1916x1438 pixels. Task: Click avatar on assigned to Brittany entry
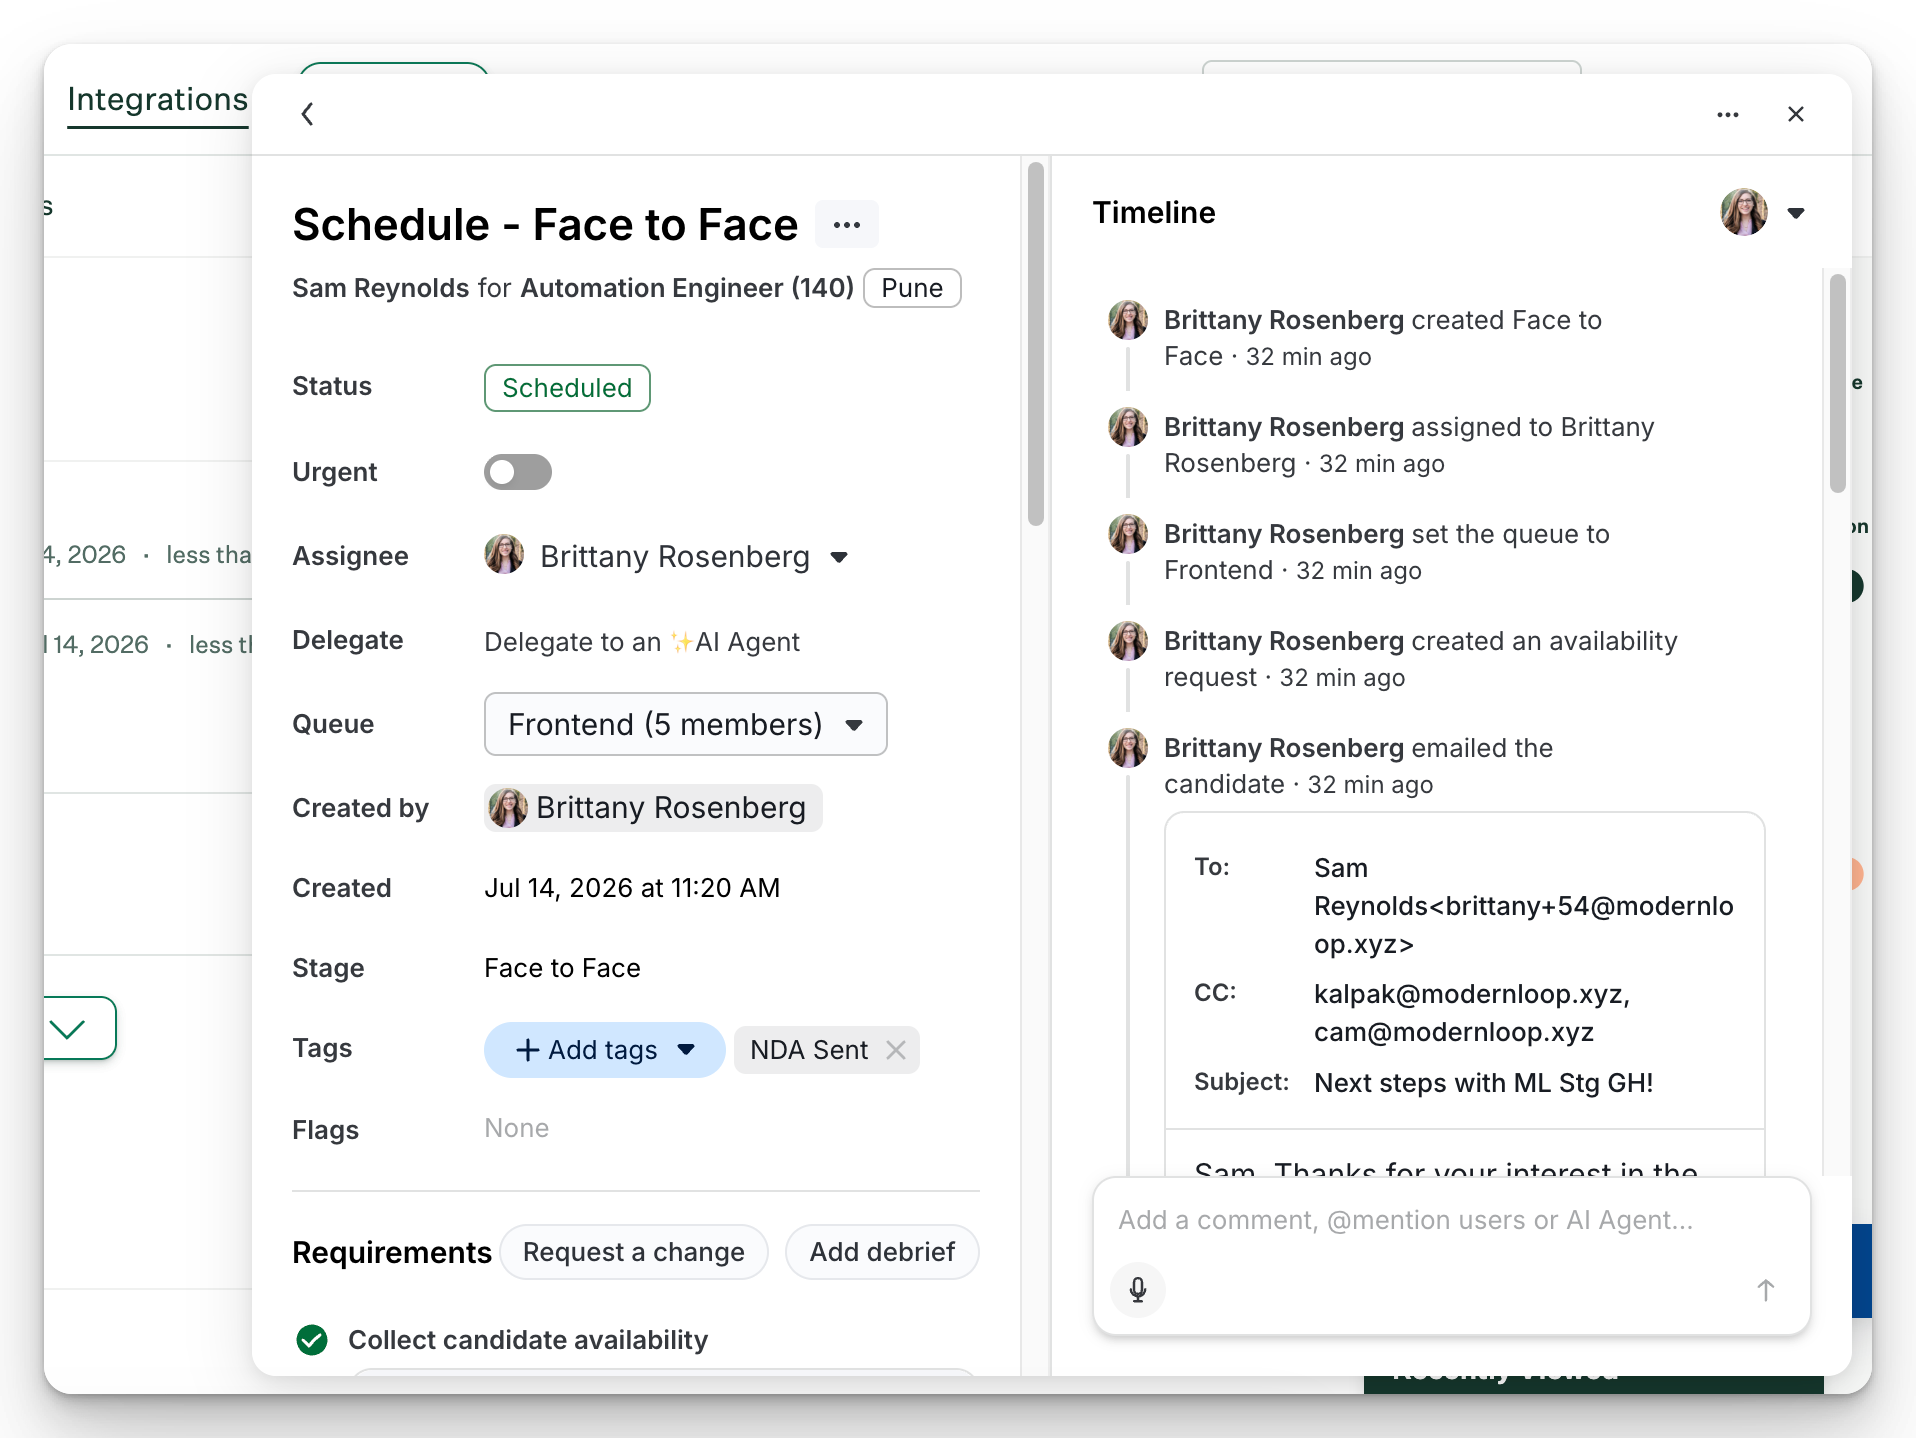click(x=1128, y=427)
